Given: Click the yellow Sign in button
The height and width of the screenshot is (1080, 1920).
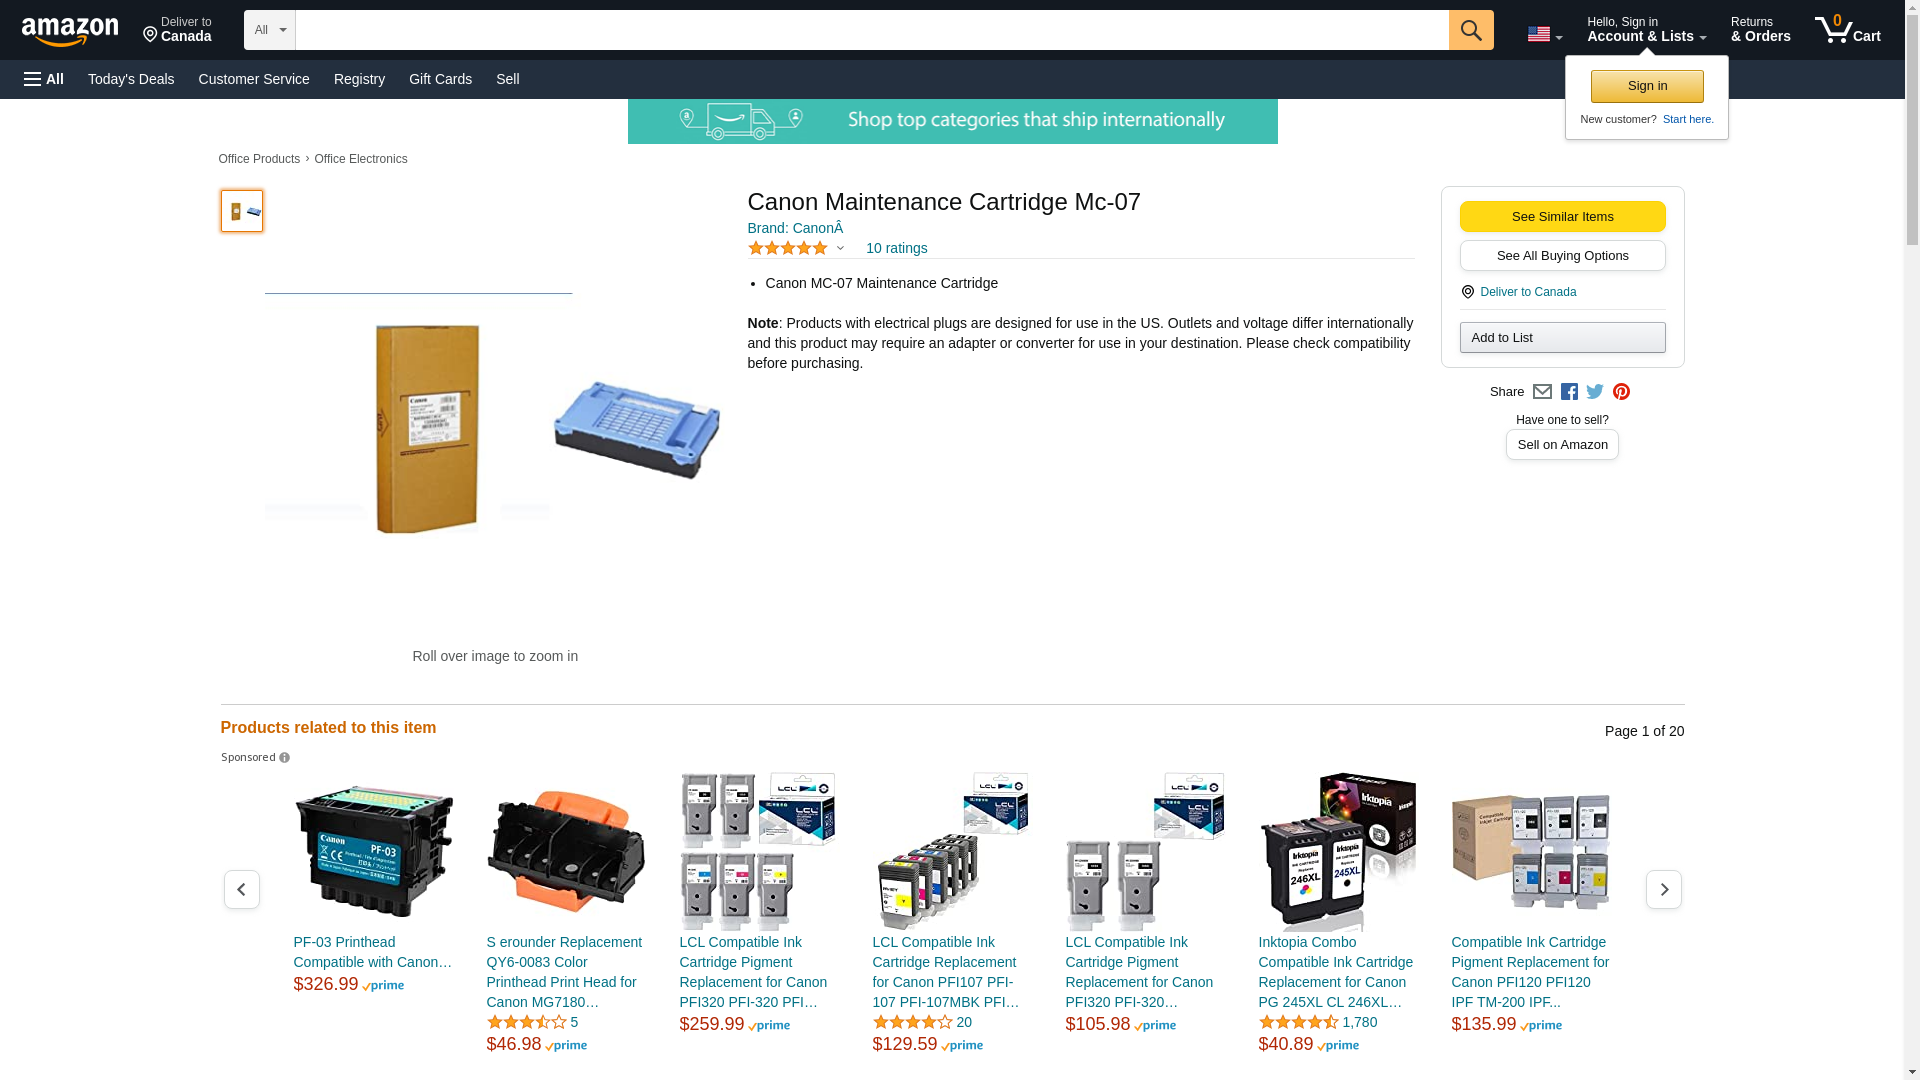Looking at the screenshot, I should 1647,86.
